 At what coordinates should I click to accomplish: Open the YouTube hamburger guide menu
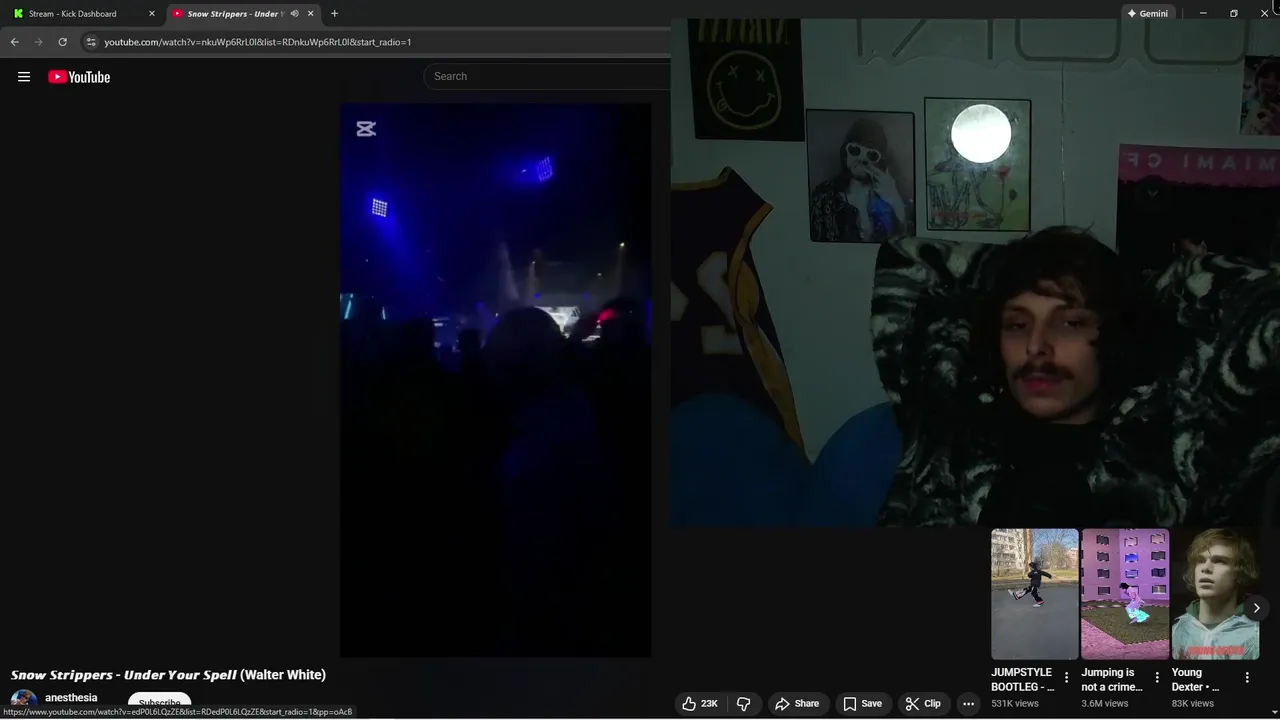(24, 77)
